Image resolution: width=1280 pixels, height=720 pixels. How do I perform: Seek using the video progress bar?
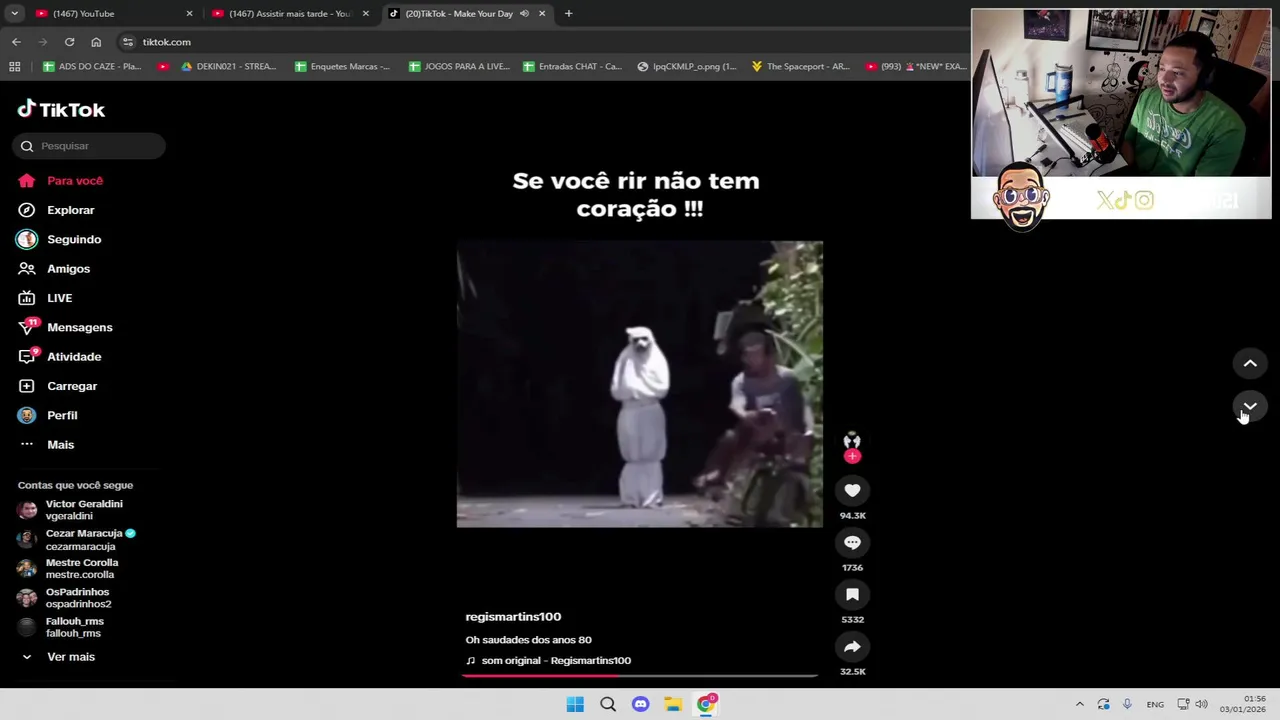640,676
